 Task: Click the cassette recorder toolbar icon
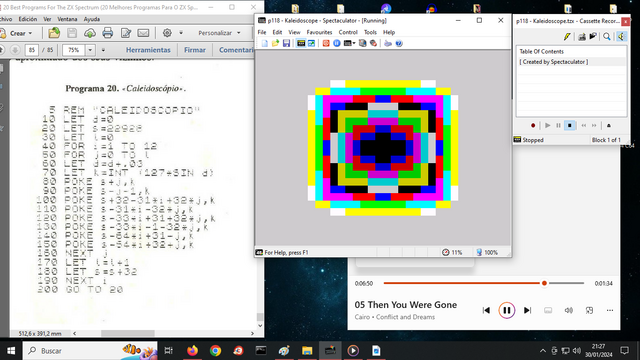click(362, 43)
